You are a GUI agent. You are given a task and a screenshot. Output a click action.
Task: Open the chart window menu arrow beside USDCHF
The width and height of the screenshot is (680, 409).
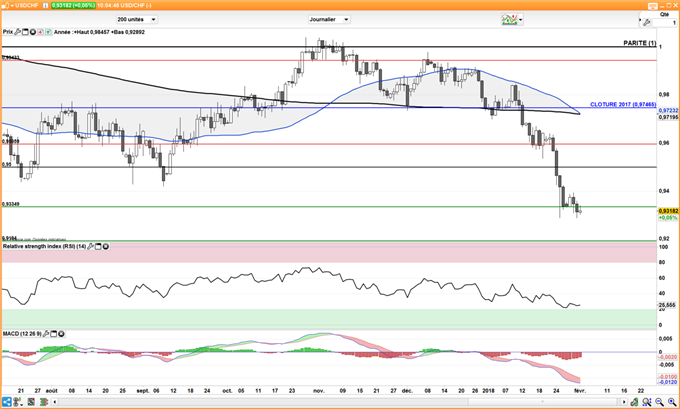tap(12, 5)
